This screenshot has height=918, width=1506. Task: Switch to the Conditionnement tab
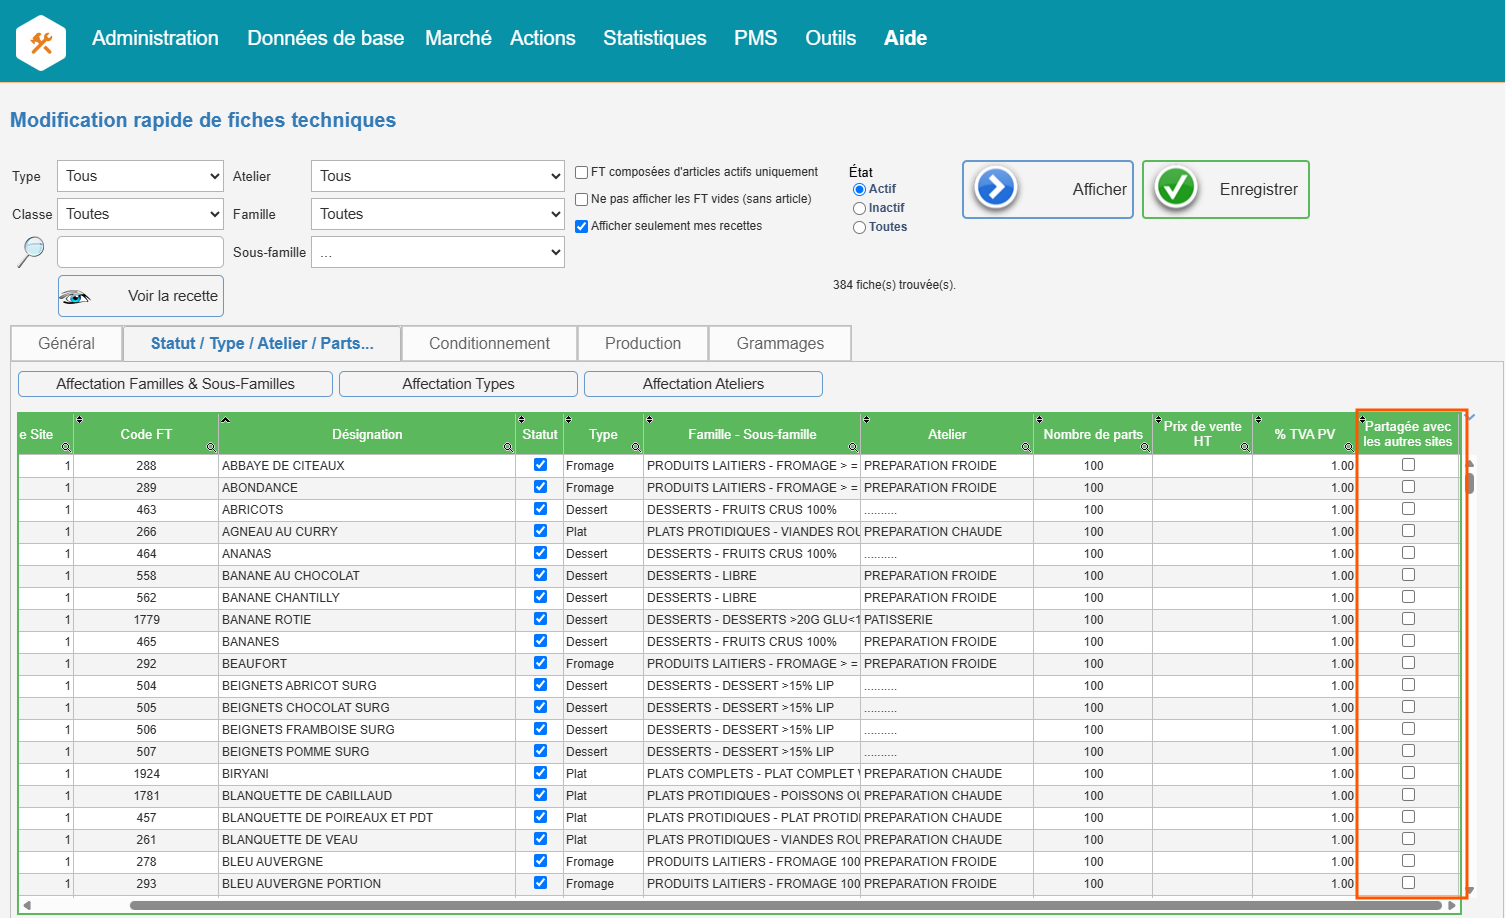coord(490,343)
